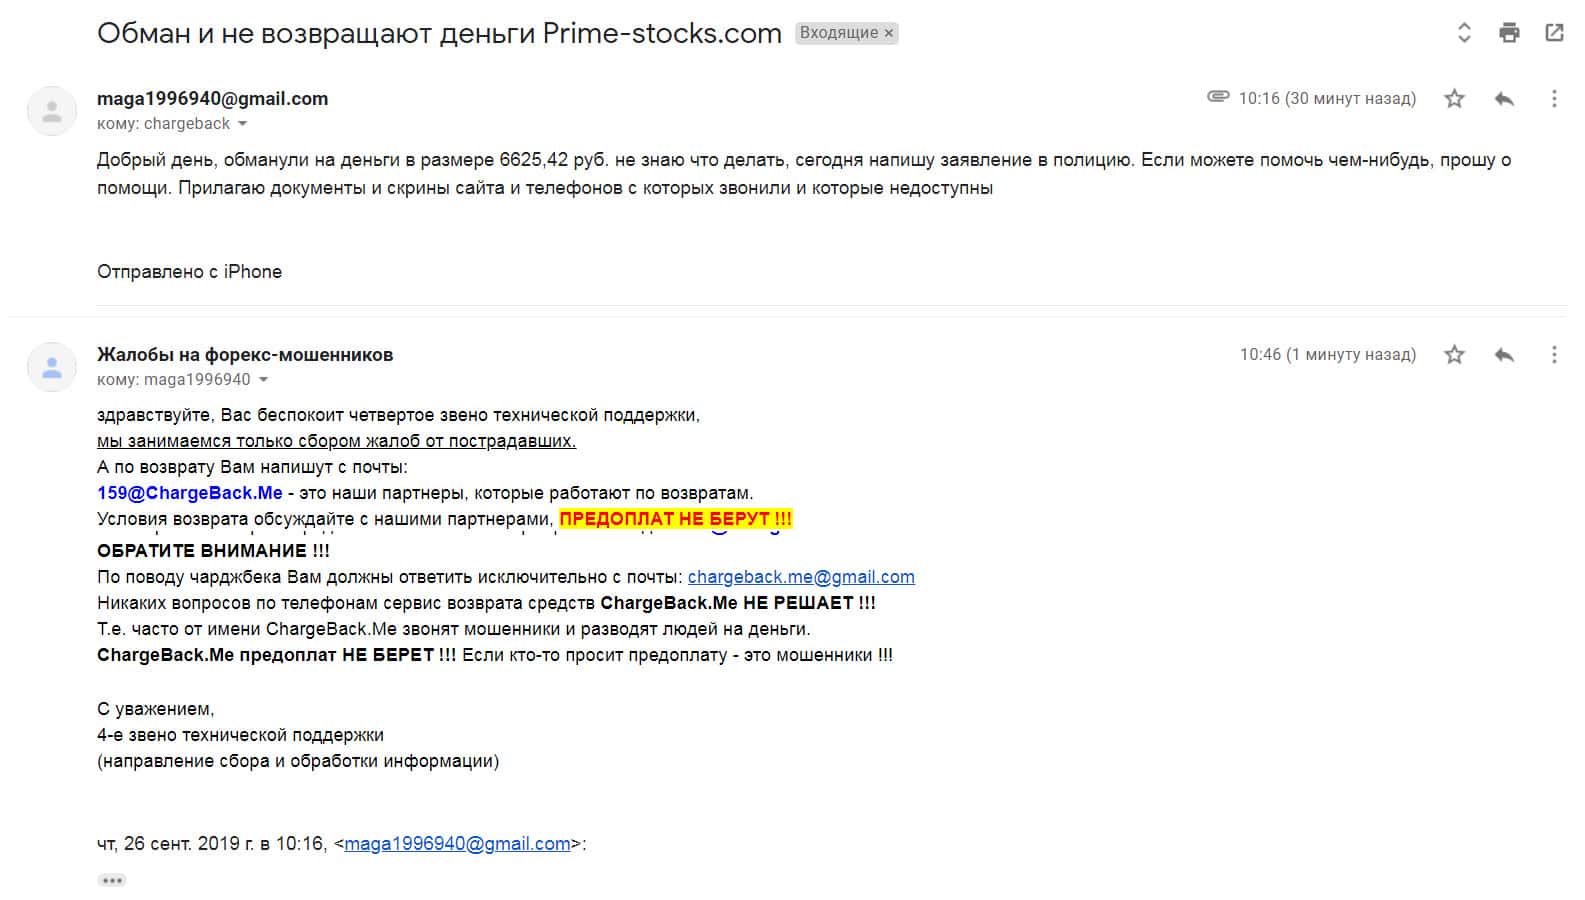The image size is (1585, 900).
Task: Expand the trimmed quoted text
Action: click(x=112, y=880)
